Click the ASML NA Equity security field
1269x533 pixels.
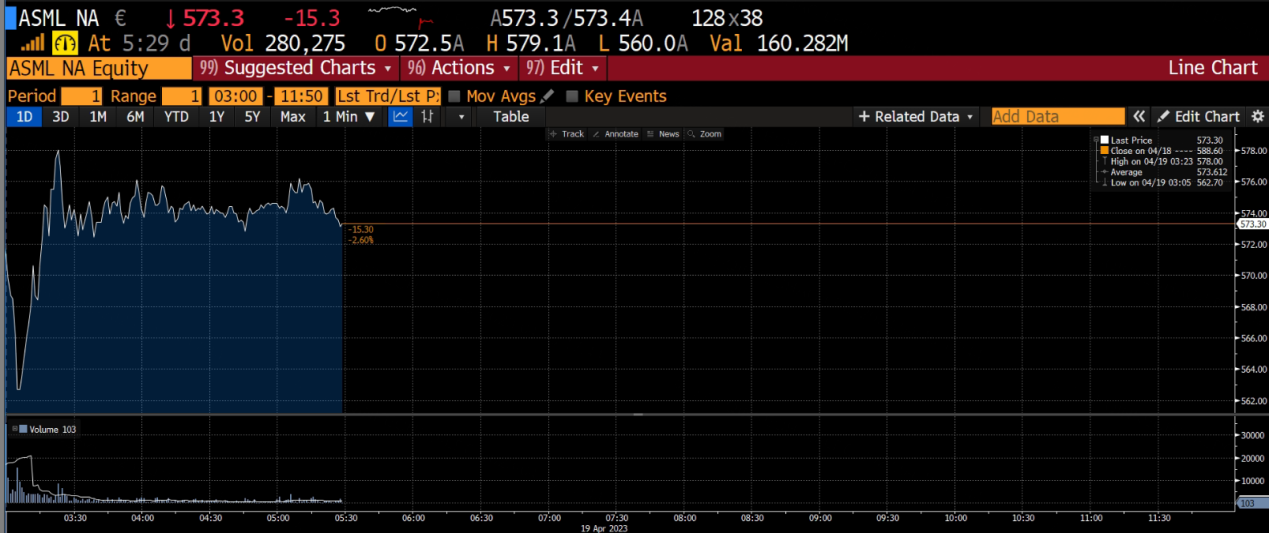point(98,68)
